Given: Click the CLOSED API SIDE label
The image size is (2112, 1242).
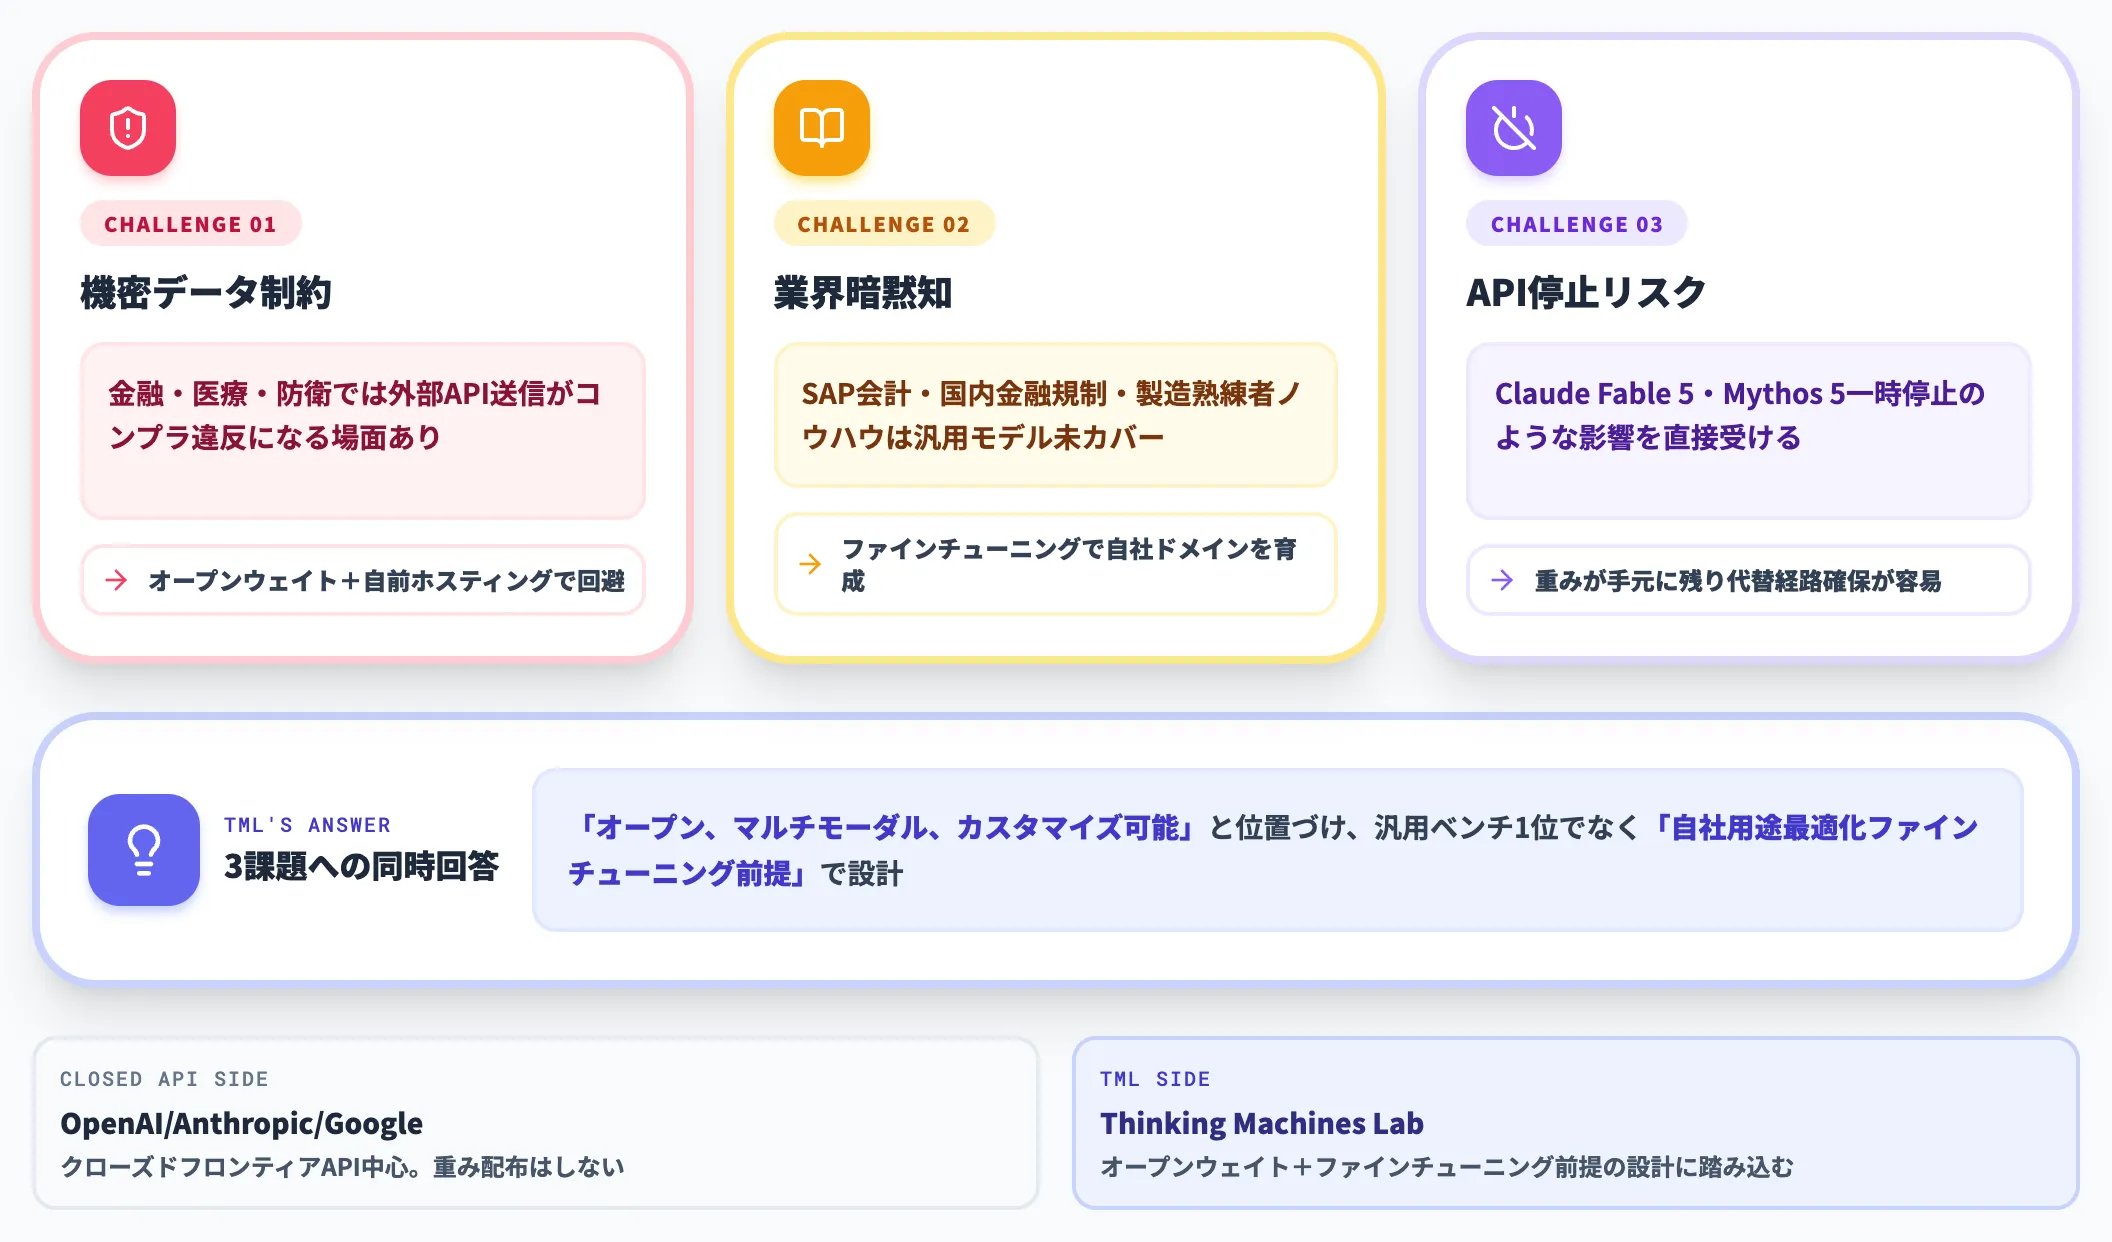Looking at the screenshot, I should coord(164,1079).
